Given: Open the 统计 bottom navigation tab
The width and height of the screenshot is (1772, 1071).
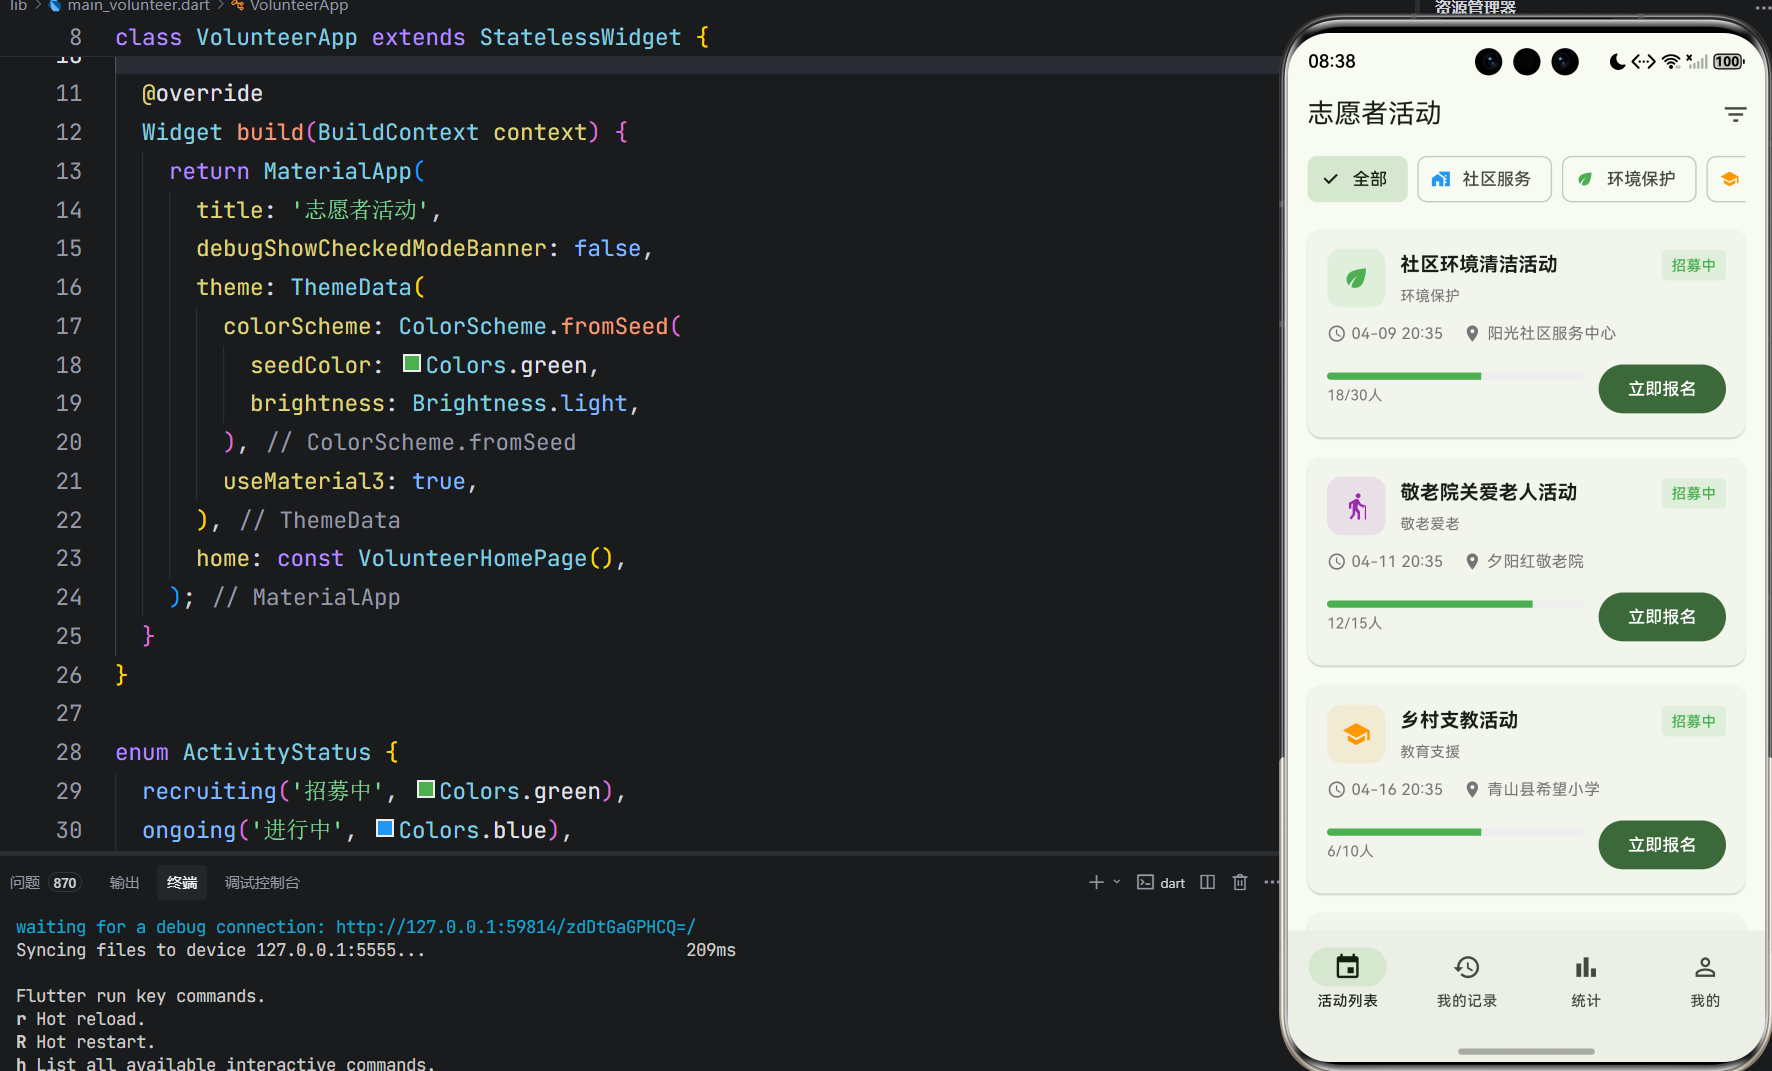Looking at the screenshot, I should (1586, 979).
